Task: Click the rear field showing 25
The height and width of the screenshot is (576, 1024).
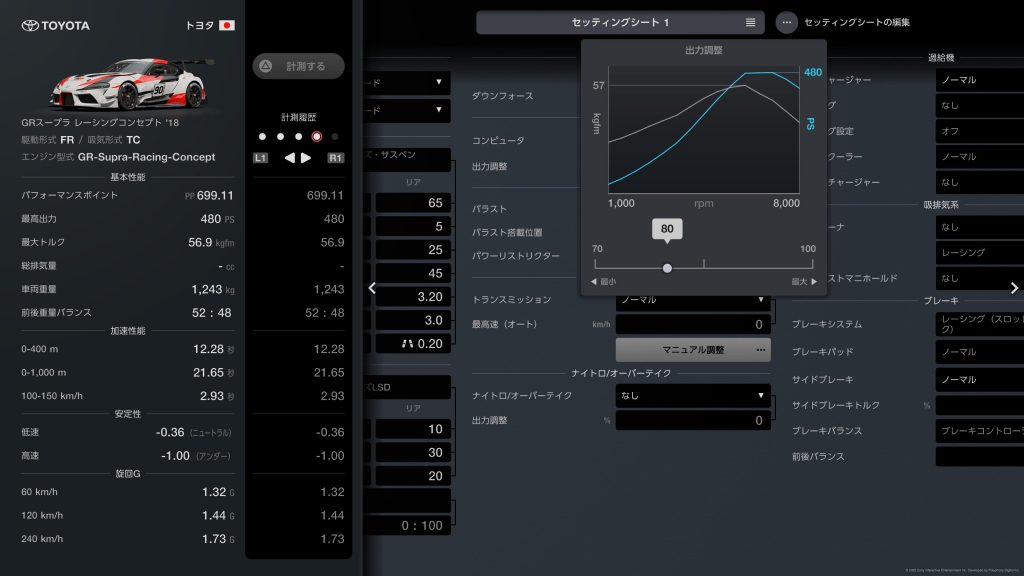Action: point(413,250)
